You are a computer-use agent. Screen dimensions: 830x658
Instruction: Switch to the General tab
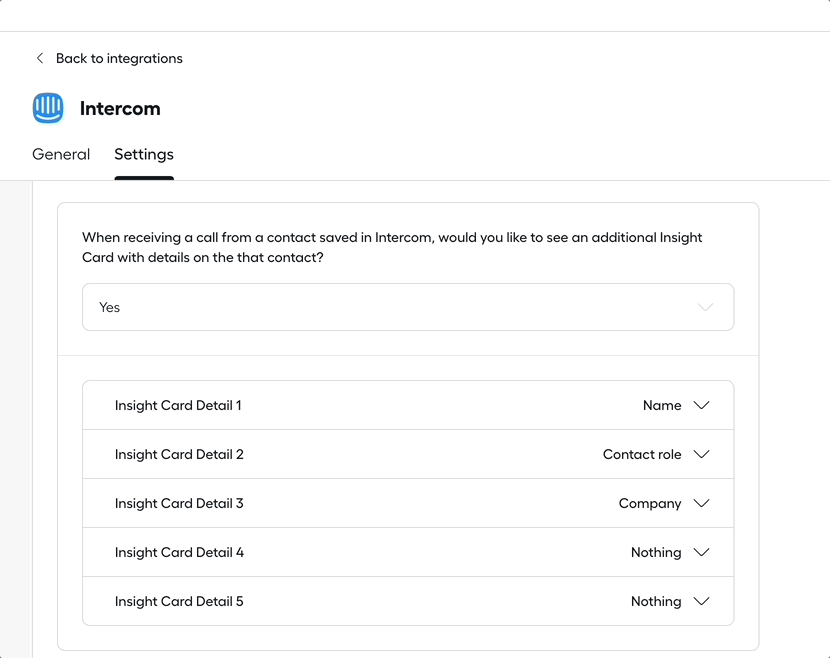[x=61, y=154]
